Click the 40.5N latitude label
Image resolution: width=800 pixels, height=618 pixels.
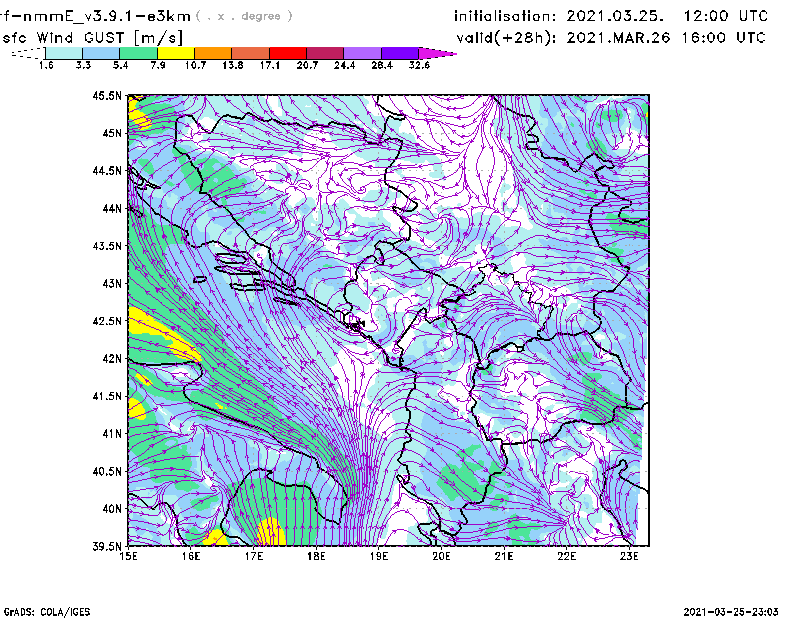coord(108,472)
